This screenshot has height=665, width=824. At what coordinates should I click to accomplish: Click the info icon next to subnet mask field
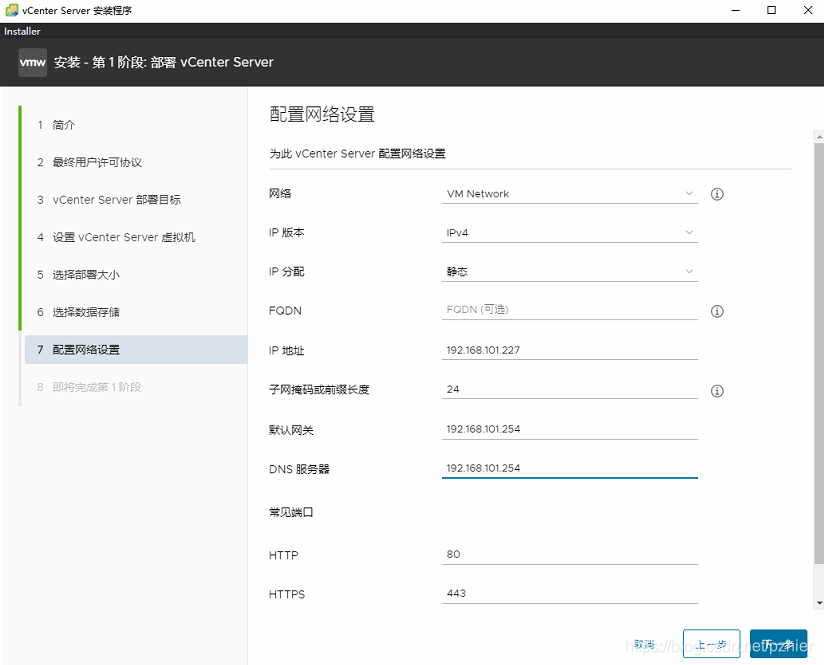click(717, 391)
